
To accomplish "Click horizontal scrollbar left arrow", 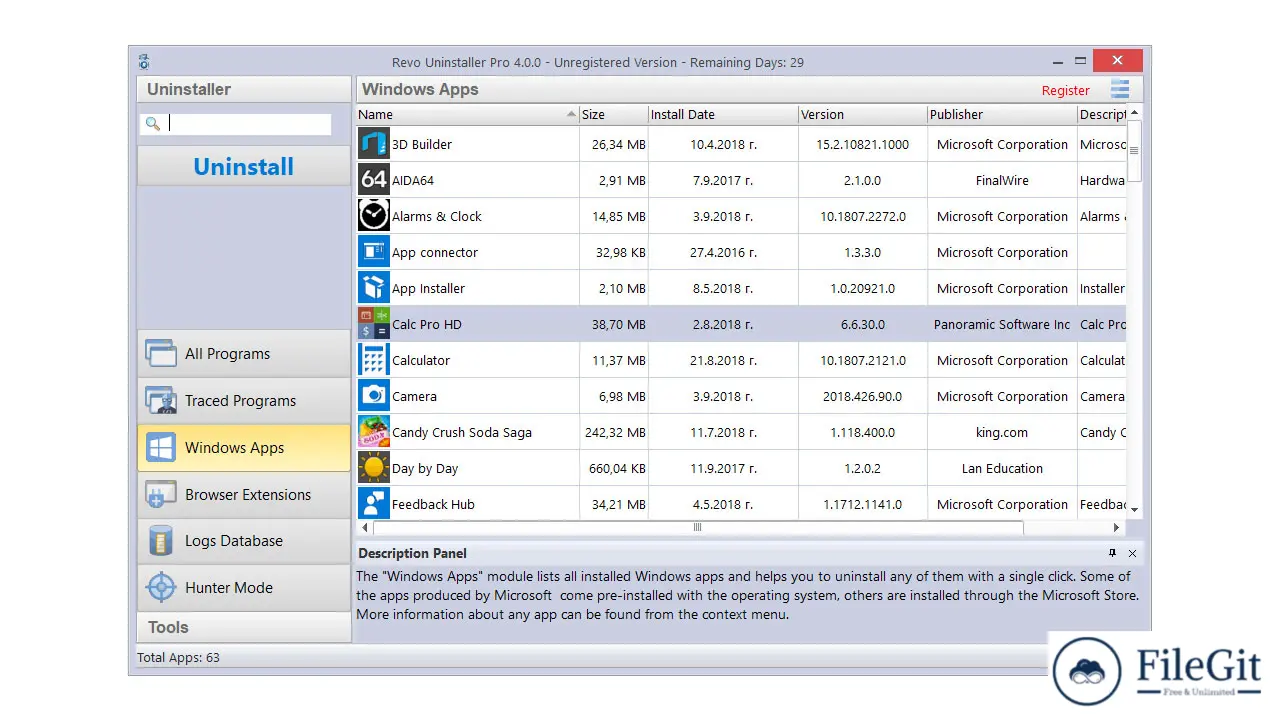I will (x=365, y=527).
